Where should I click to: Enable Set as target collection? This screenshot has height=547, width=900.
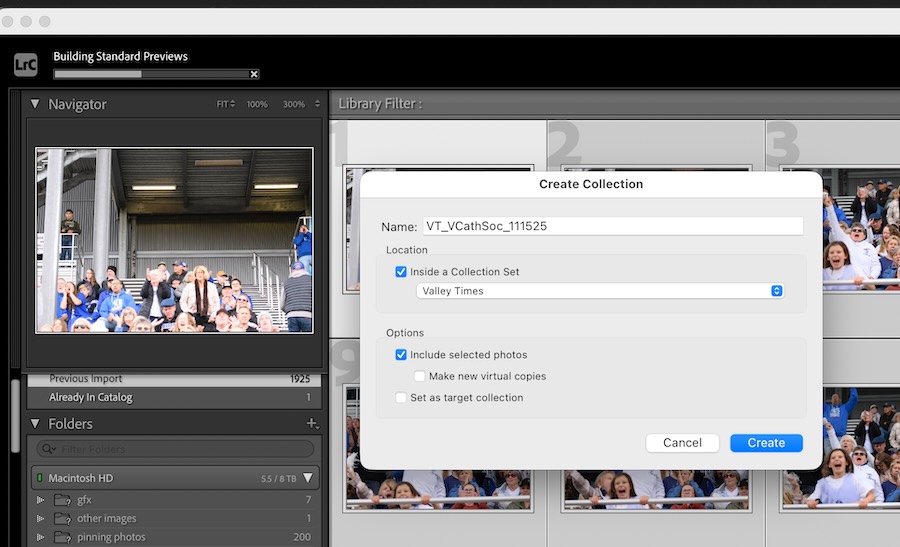click(401, 398)
